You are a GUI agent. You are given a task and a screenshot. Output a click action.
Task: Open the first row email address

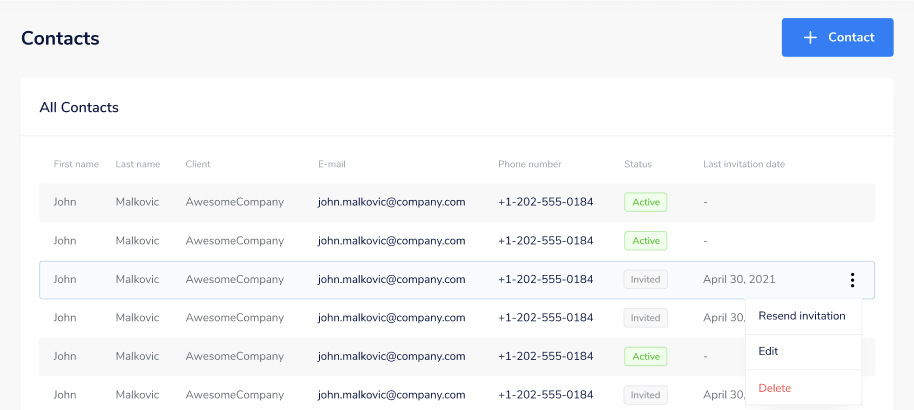[x=392, y=202]
